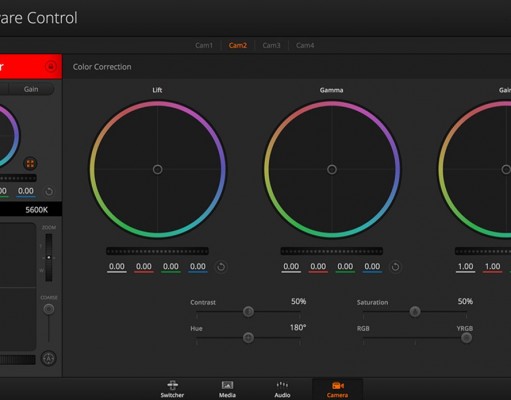Reset the Gamma color wheel values
511x400 pixels.
click(395, 267)
